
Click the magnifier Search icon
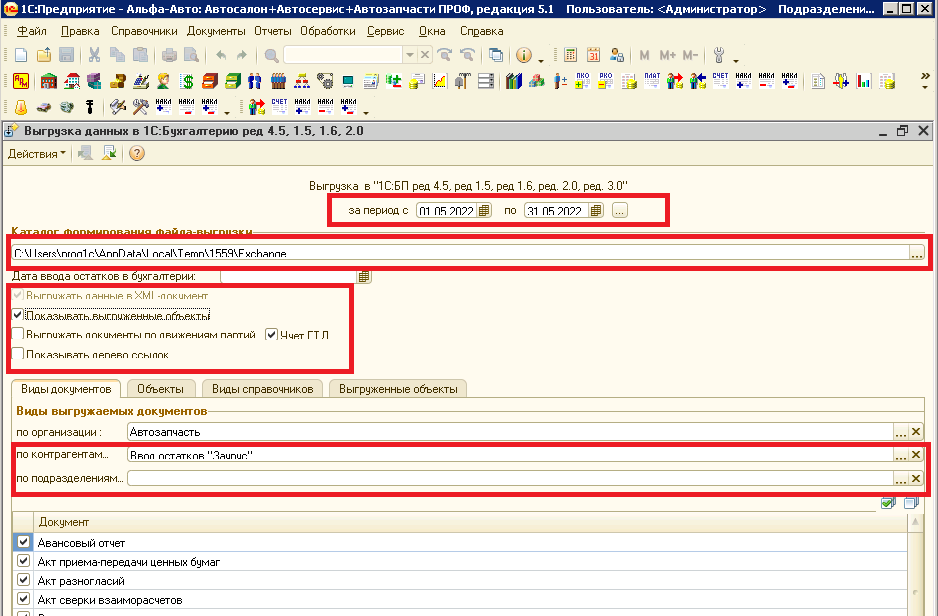coord(272,56)
